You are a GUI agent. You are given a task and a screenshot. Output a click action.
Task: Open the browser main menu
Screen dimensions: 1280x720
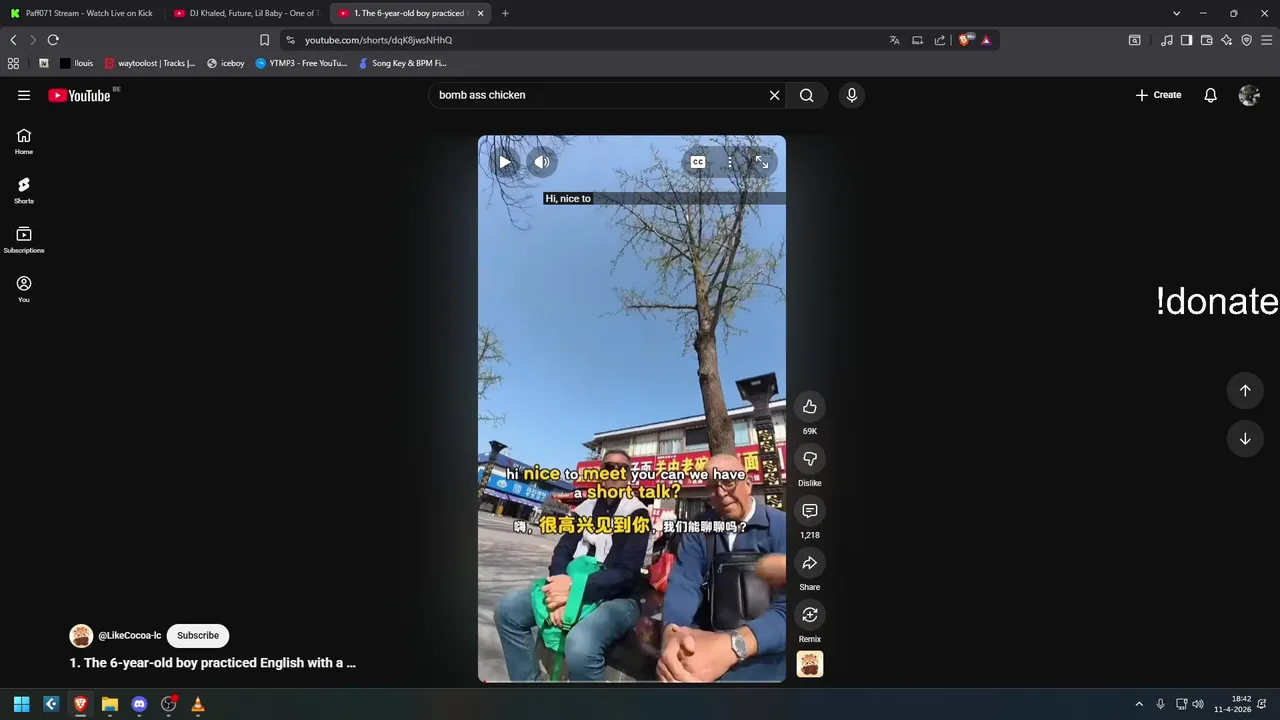(1266, 40)
